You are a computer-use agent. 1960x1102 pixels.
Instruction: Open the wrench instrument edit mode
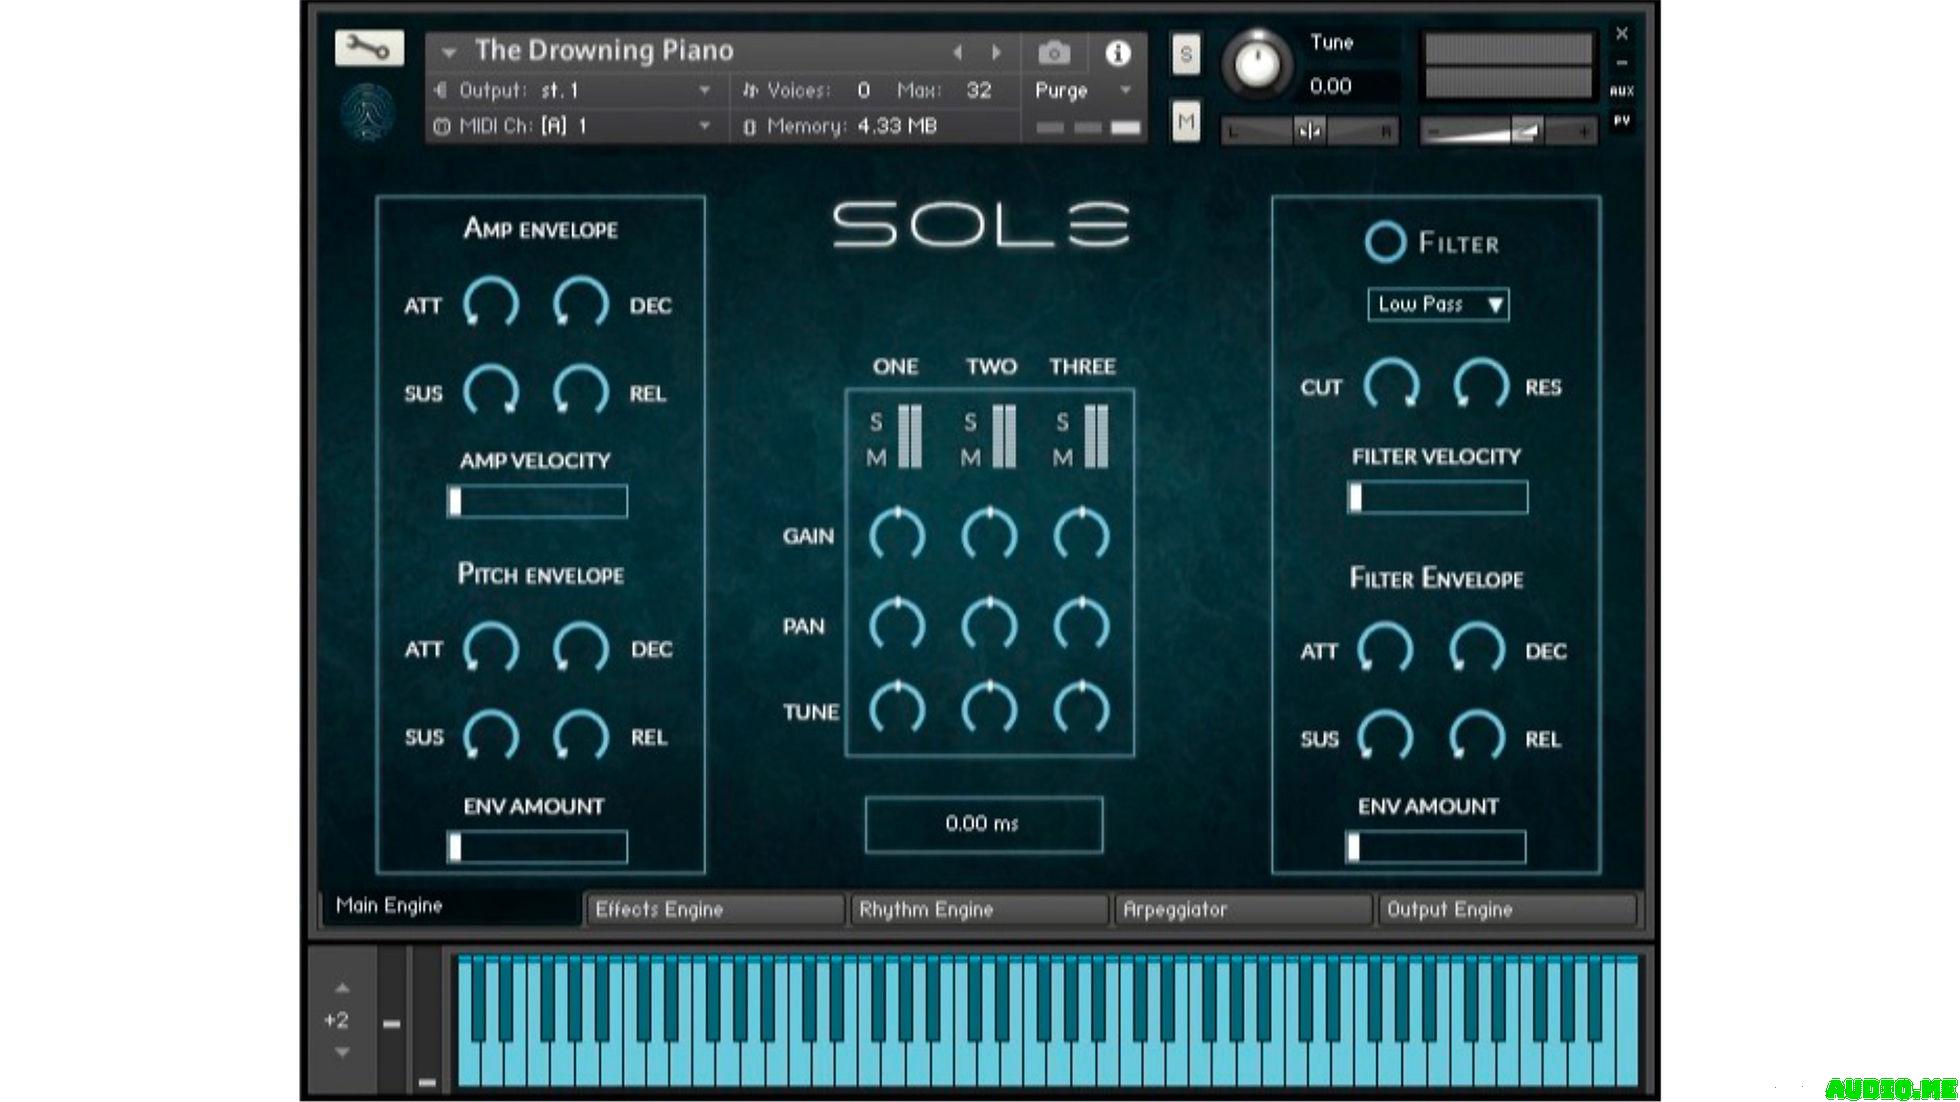369,48
